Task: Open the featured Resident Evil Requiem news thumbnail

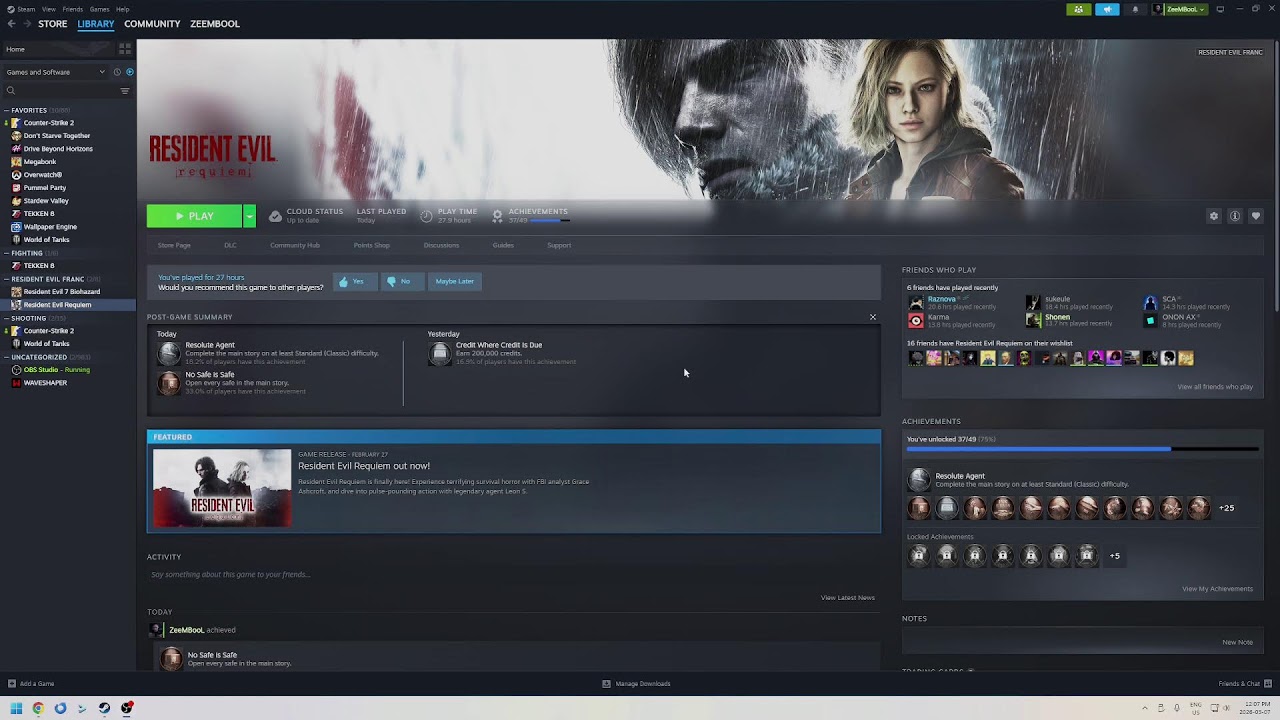Action: tap(222, 488)
